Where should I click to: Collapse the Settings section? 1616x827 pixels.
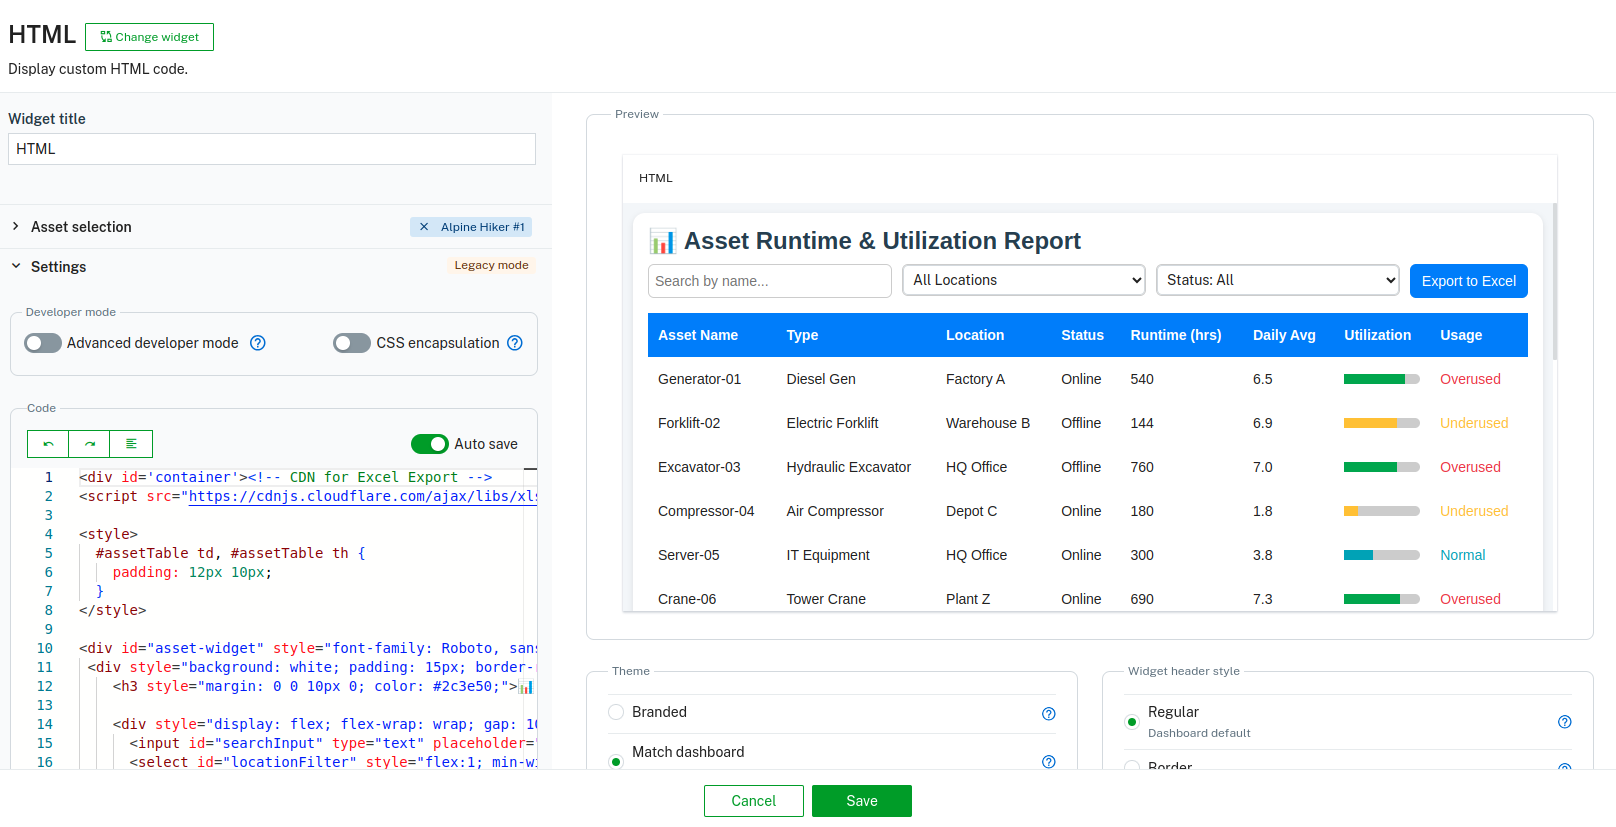[x=16, y=267]
